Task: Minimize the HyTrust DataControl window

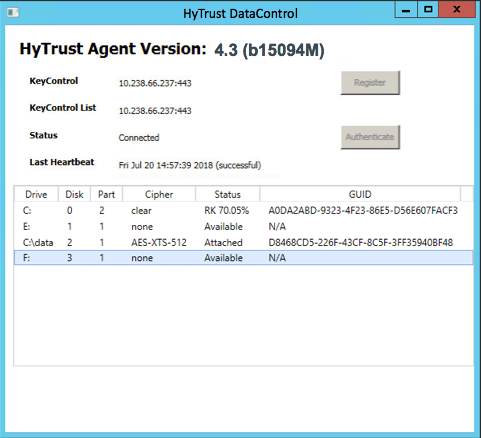Action: [406, 9]
